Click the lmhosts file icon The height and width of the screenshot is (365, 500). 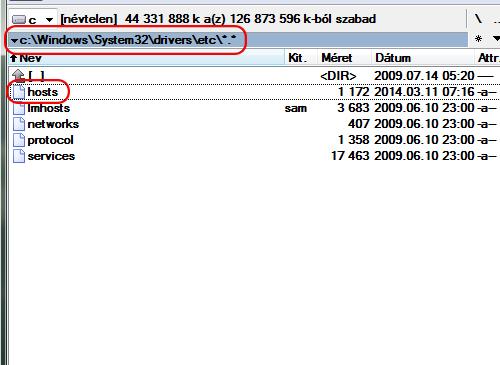point(19,108)
